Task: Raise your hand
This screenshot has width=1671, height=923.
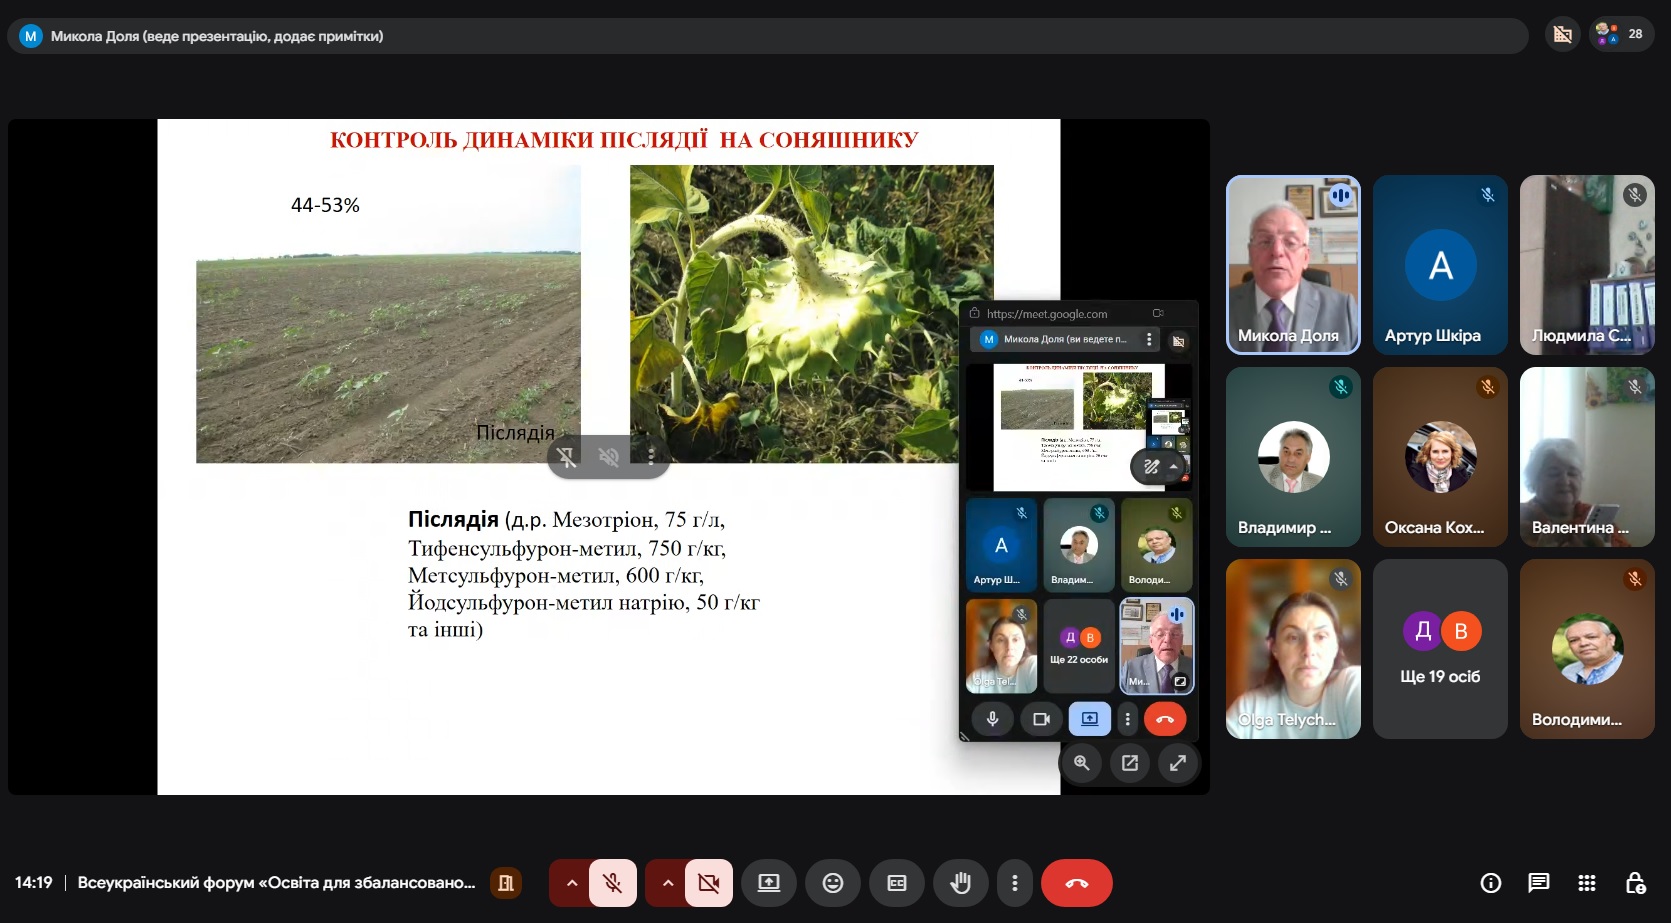Action: (960, 883)
